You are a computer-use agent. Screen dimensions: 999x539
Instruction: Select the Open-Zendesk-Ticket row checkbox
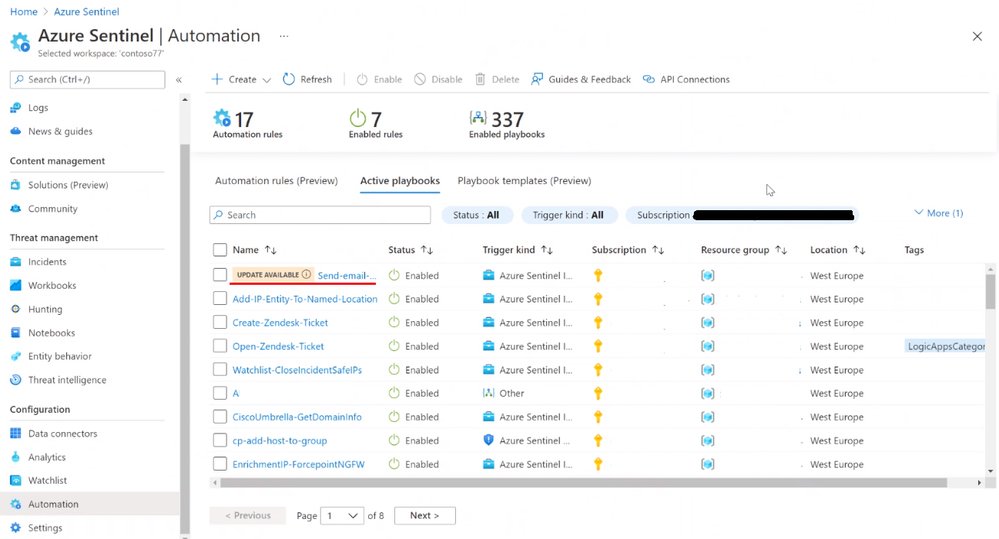pos(220,346)
